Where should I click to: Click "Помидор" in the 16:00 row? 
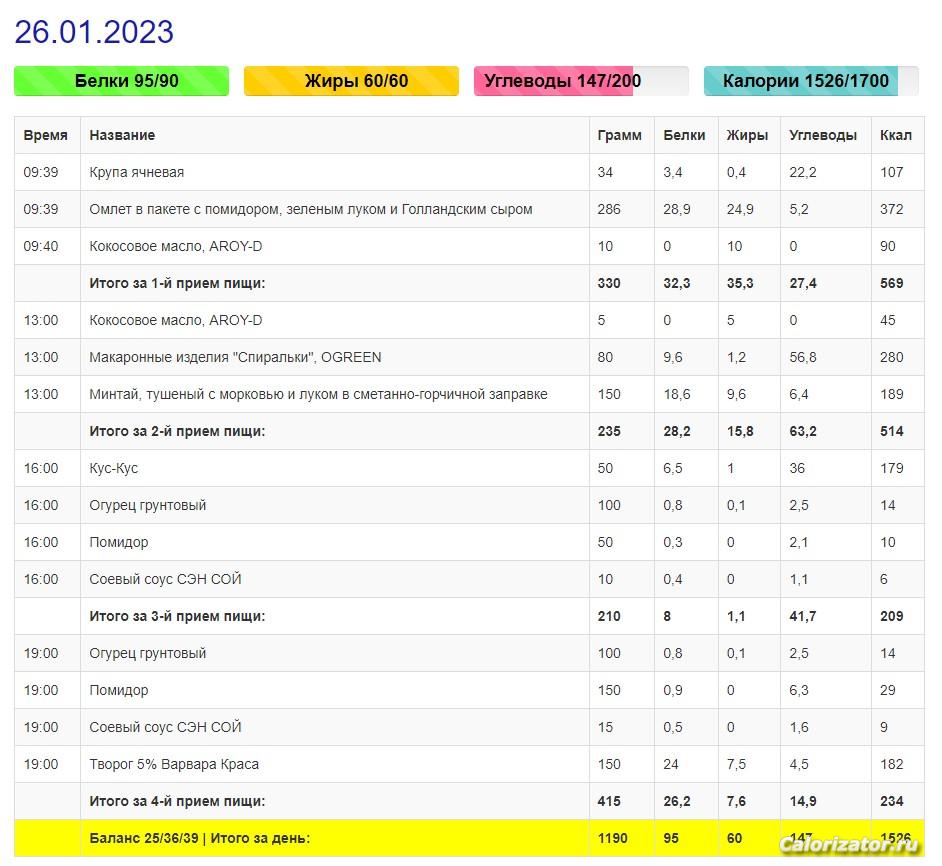tap(119, 543)
